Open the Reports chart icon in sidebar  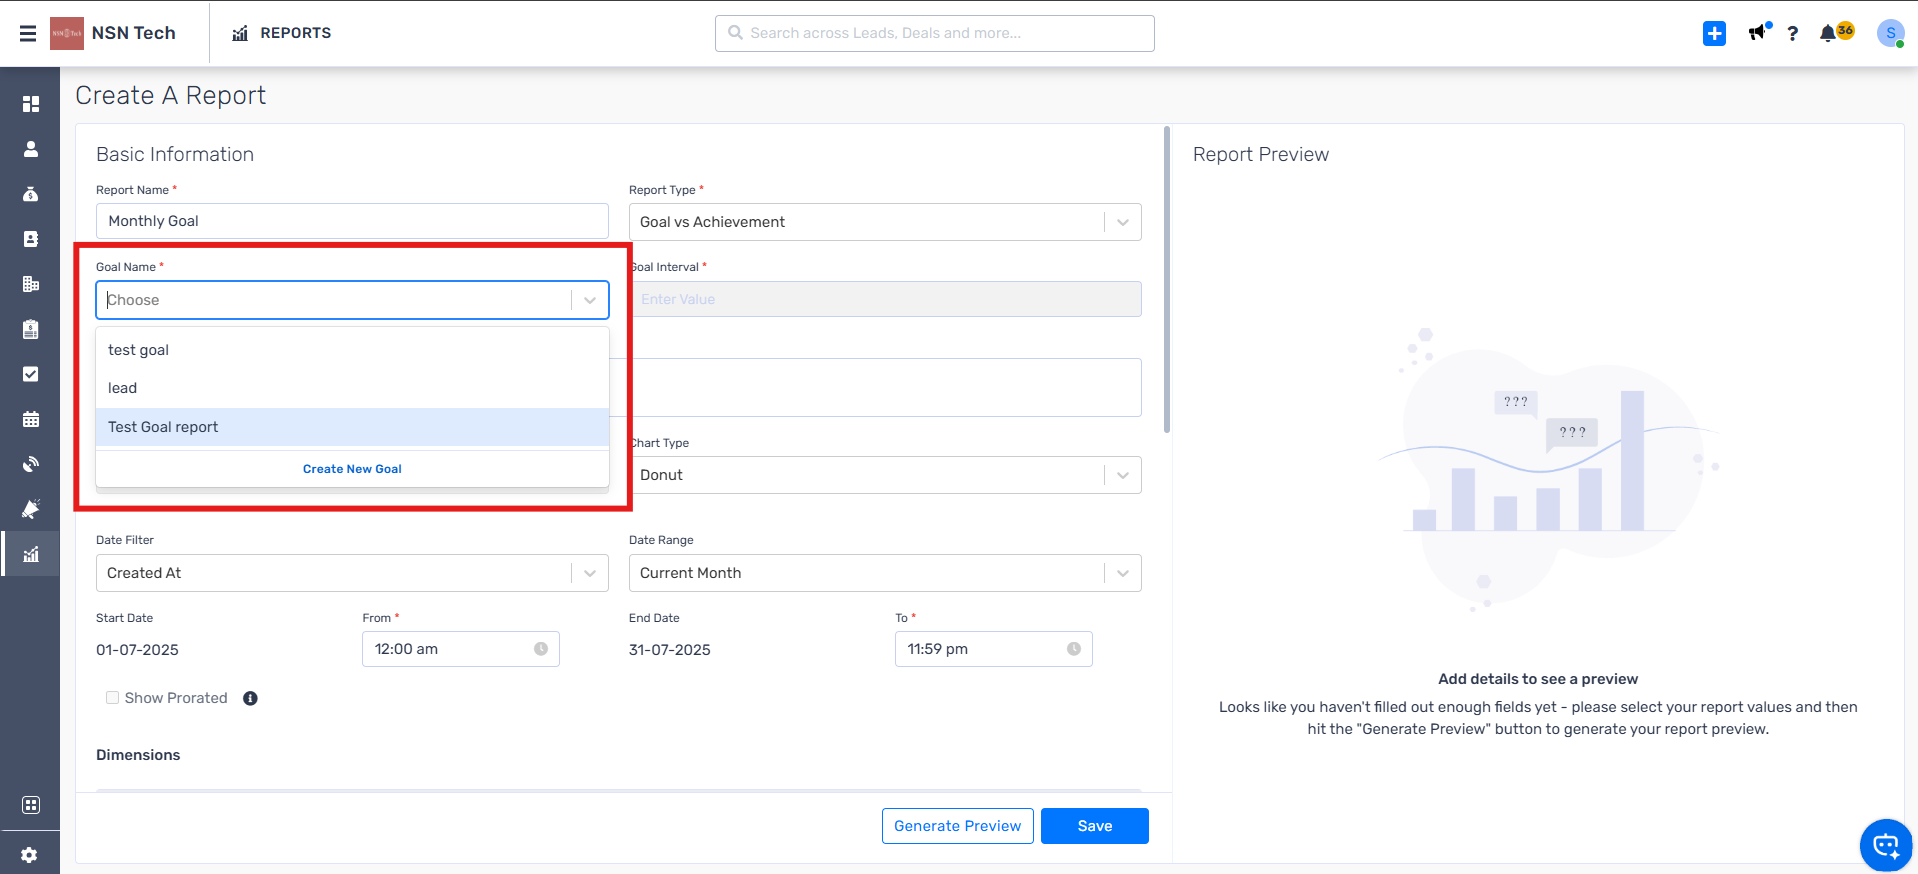(x=31, y=554)
